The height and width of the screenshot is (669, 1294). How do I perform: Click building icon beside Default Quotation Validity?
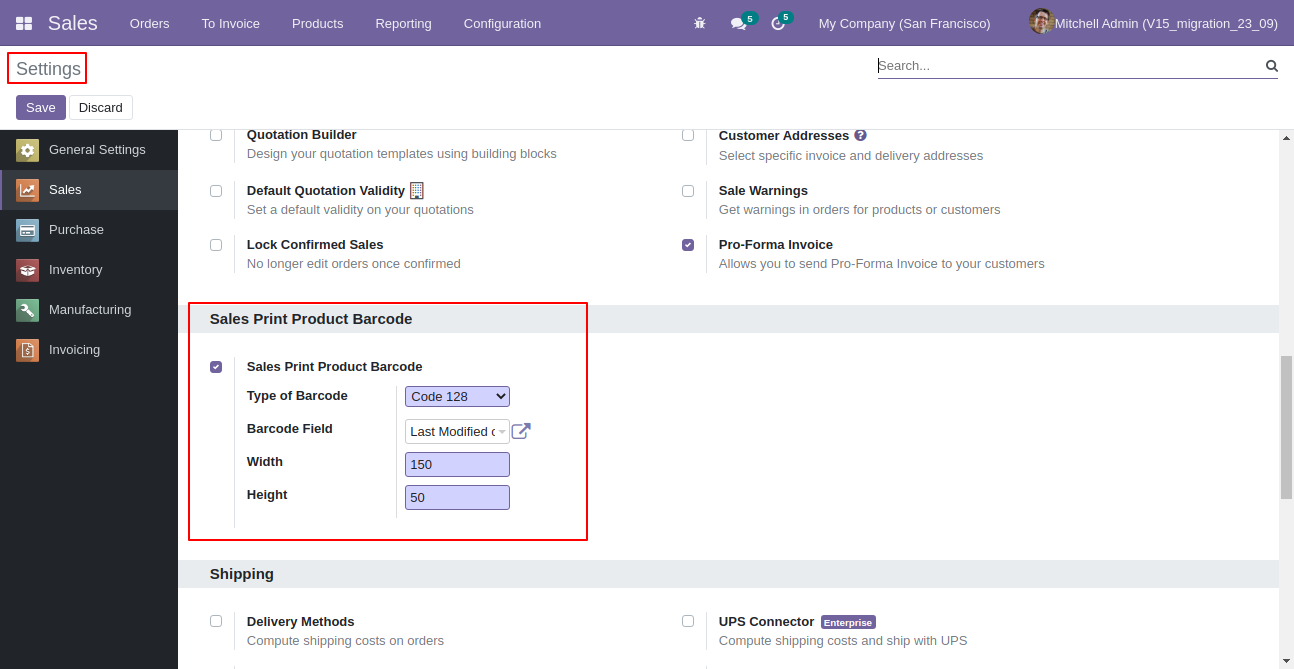(x=417, y=190)
